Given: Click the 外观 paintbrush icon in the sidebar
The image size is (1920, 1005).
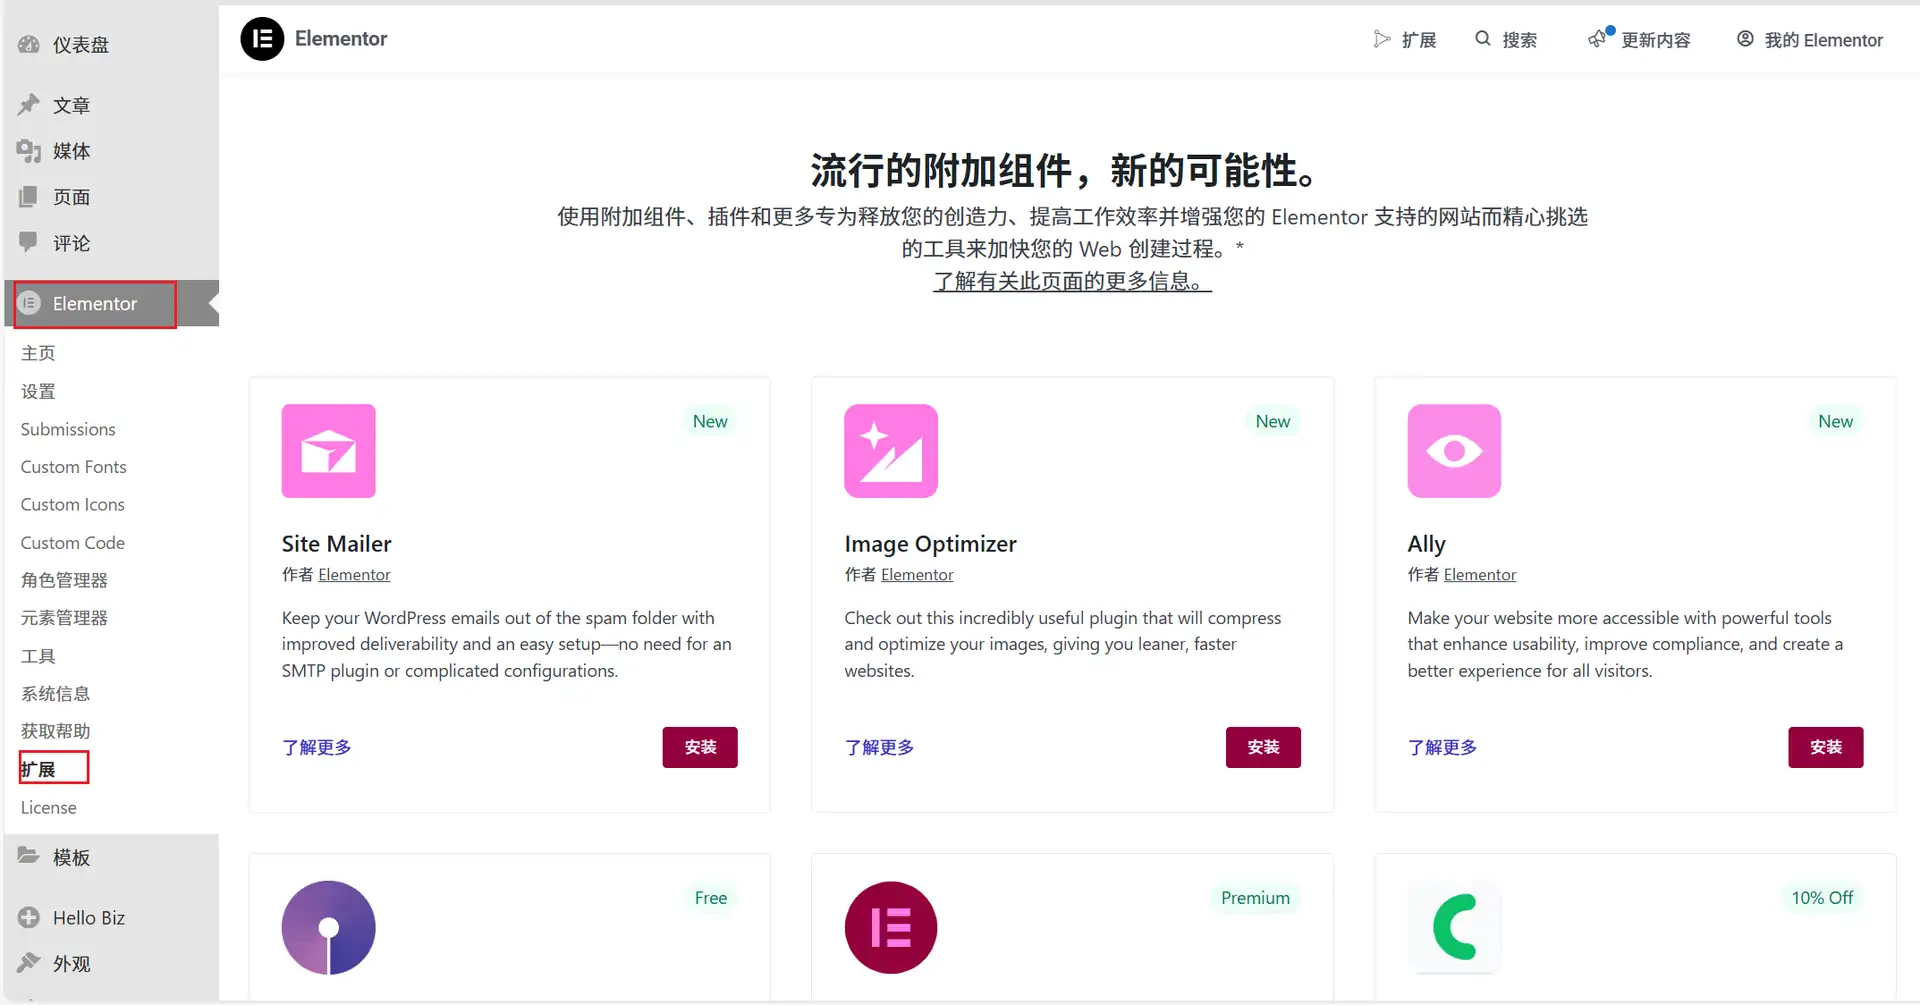Looking at the screenshot, I should (29, 963).
